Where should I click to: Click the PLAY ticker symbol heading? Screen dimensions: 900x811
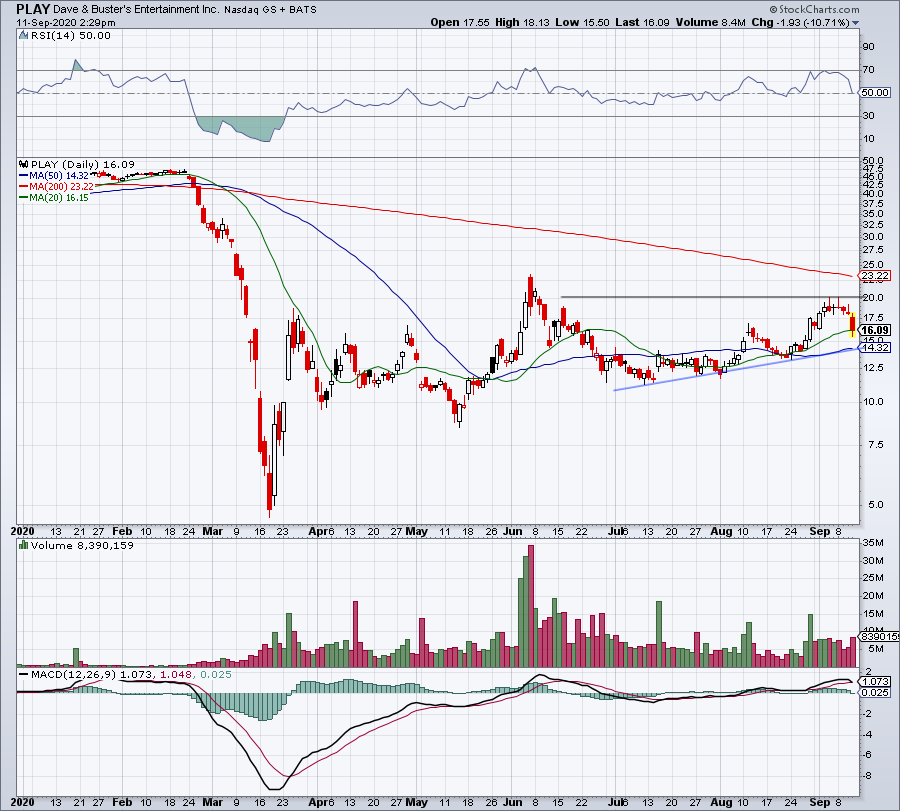(33, 9)
